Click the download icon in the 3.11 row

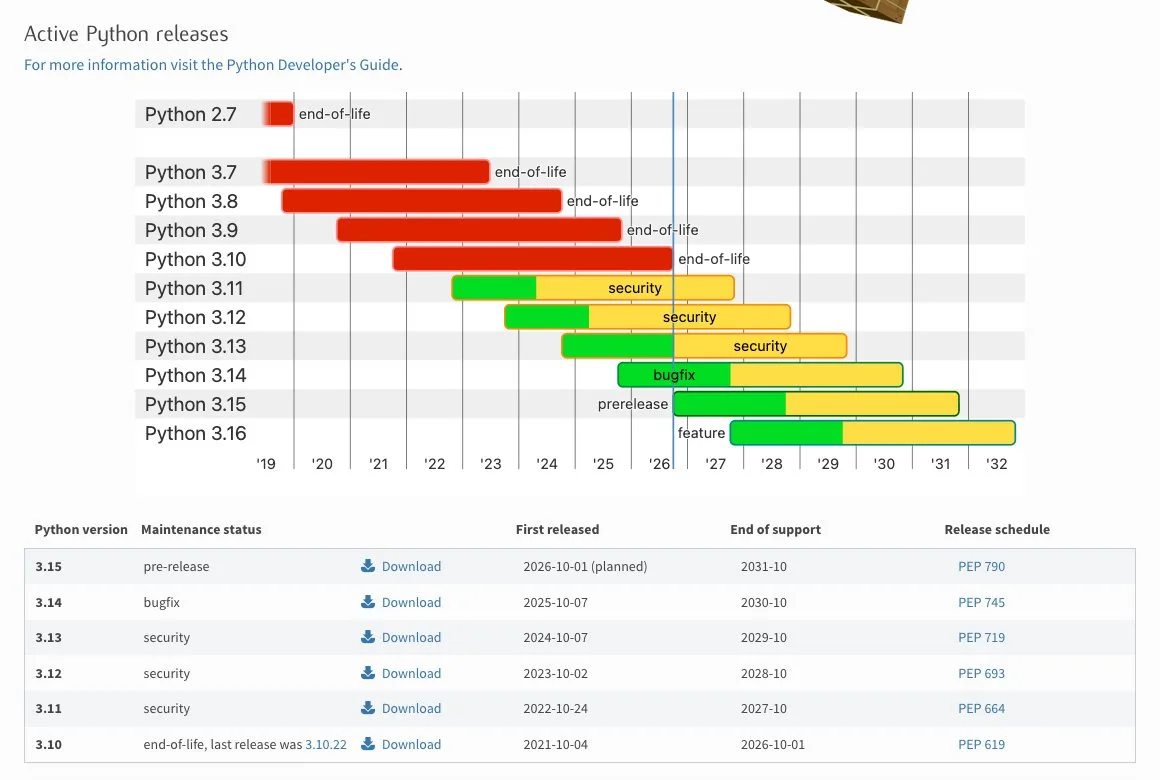pos(368,708)
